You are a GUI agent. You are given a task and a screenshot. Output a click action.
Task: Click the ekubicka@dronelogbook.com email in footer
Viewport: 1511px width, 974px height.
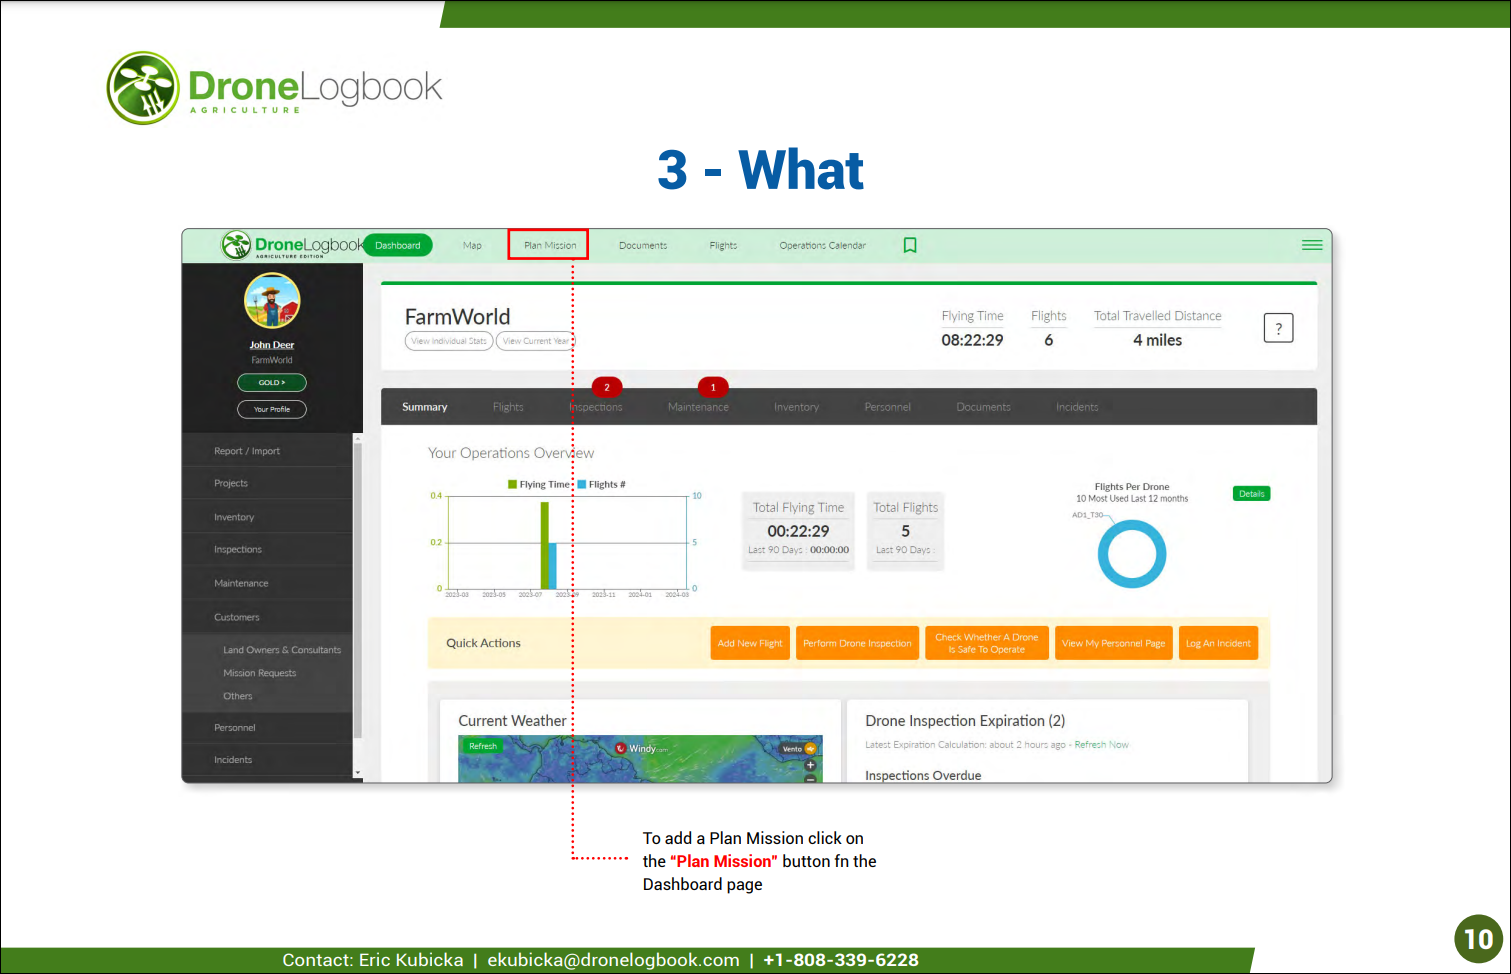pos(613,960)
